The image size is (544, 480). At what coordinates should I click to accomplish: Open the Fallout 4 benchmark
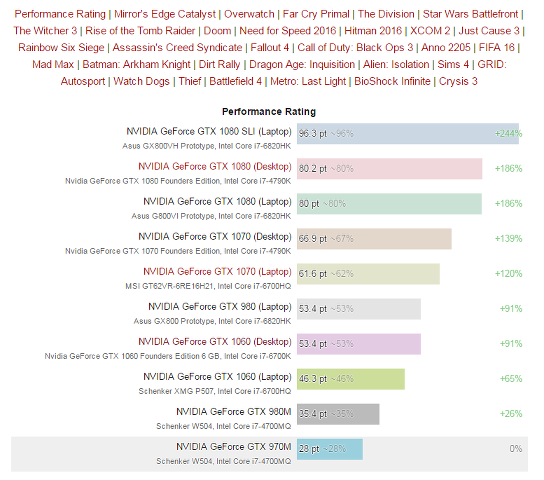(270, 48)
